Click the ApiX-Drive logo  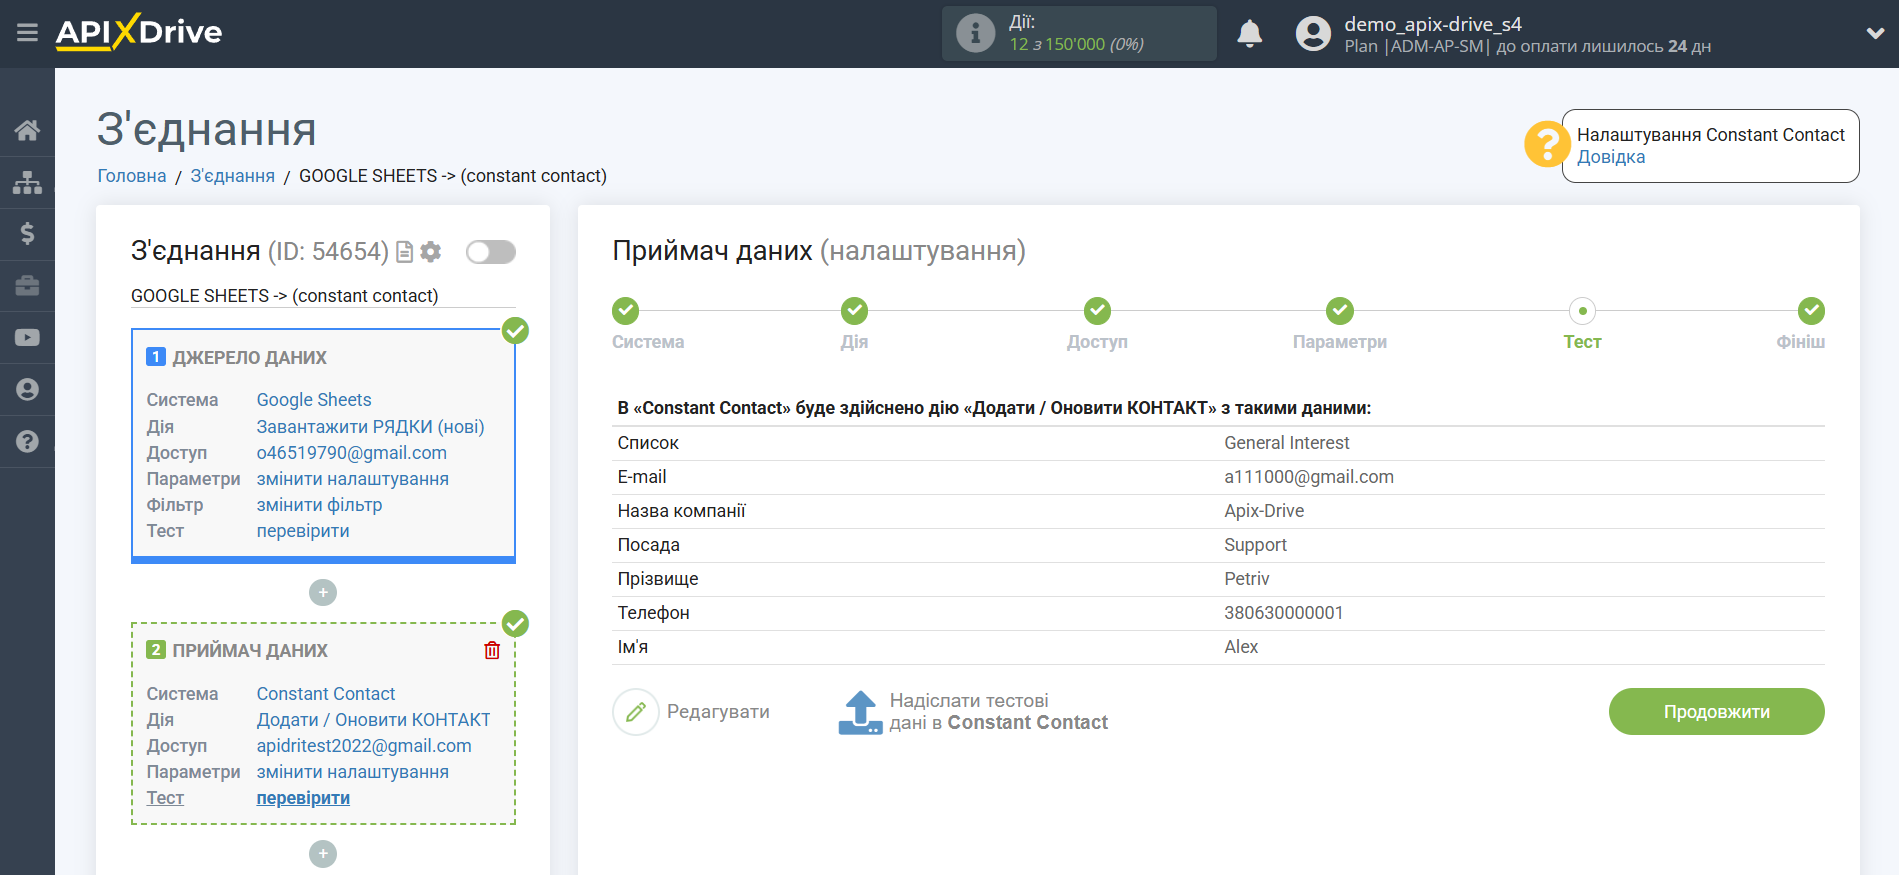(x=139, y=32)
